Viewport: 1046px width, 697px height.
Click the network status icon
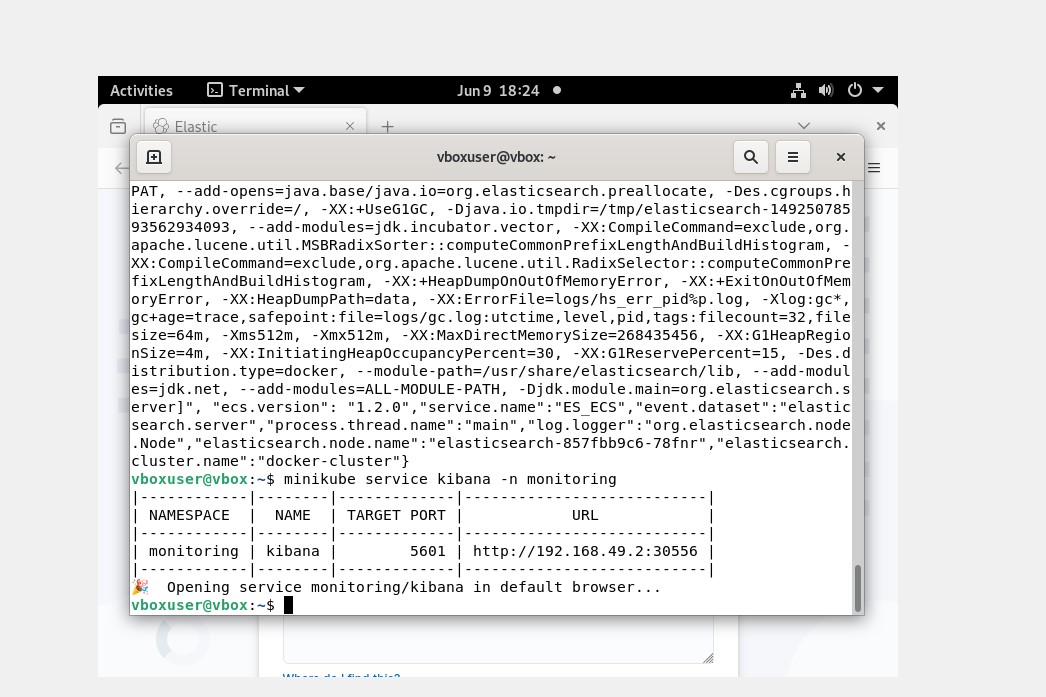(x=798, y=90)
